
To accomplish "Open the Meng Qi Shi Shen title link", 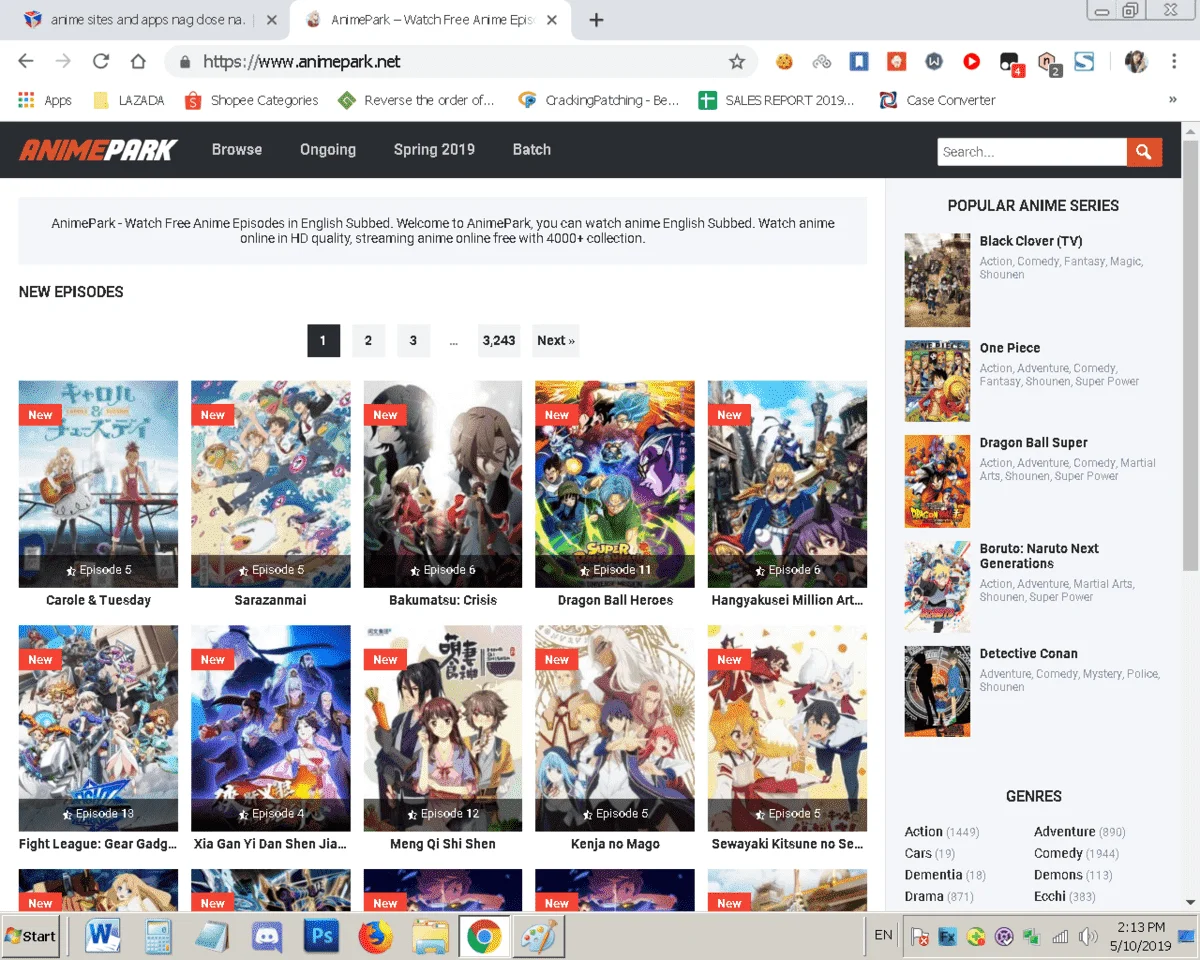I will [443, 844].
